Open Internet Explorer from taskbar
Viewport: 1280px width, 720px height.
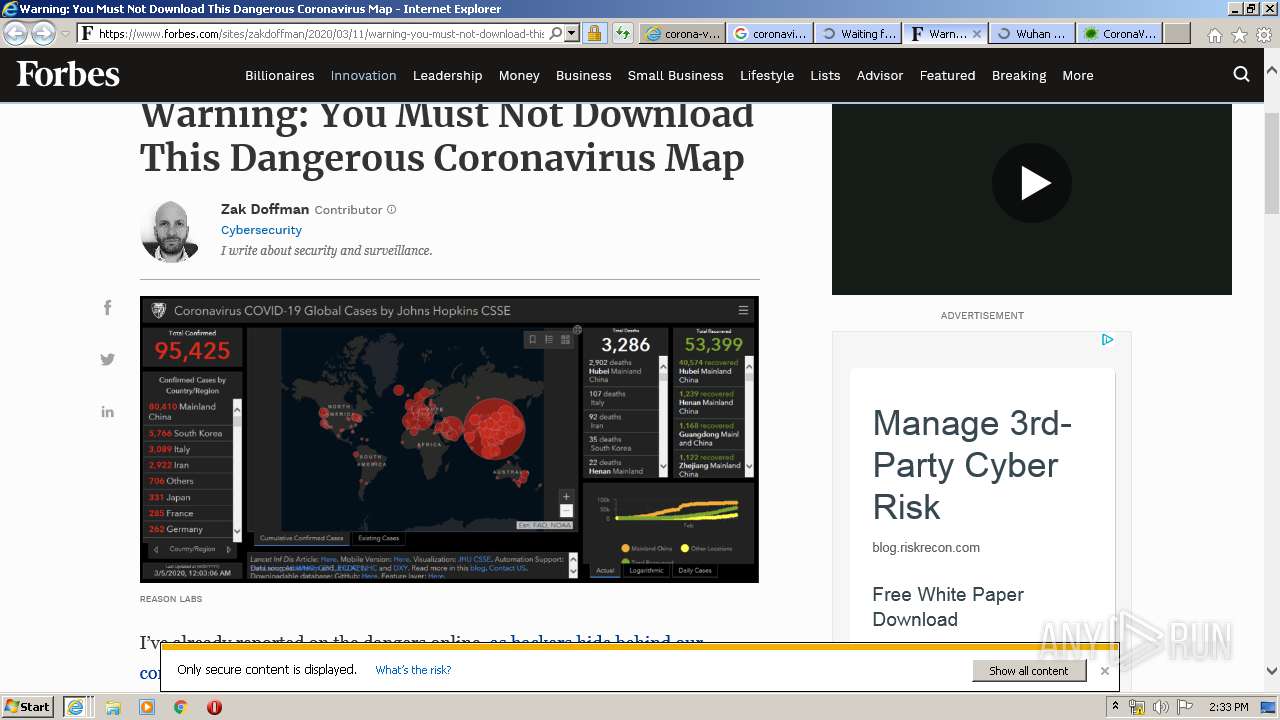tap(75, 707)
